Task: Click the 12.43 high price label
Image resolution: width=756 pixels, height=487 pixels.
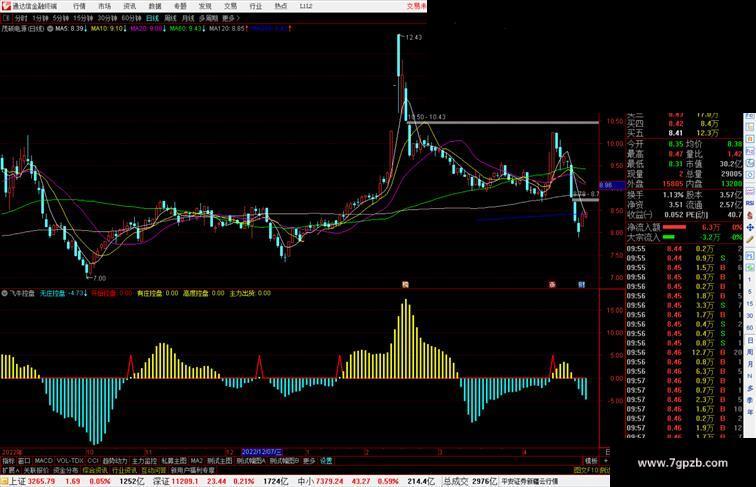Action: [x=414, y=37]
